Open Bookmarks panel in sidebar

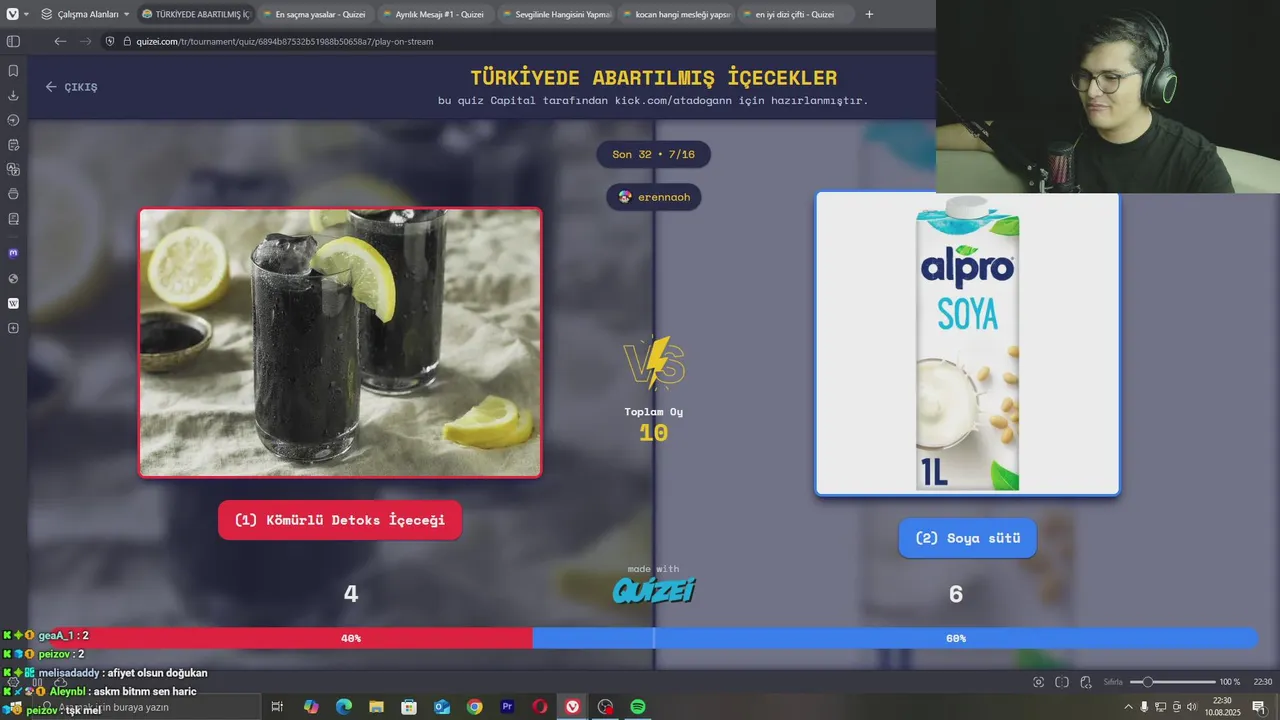coord(13,71)
